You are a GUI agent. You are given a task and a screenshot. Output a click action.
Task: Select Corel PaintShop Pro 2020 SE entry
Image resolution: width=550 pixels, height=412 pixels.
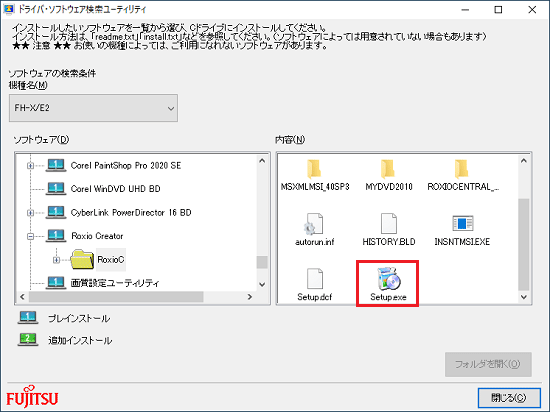(x=126, y=166)
